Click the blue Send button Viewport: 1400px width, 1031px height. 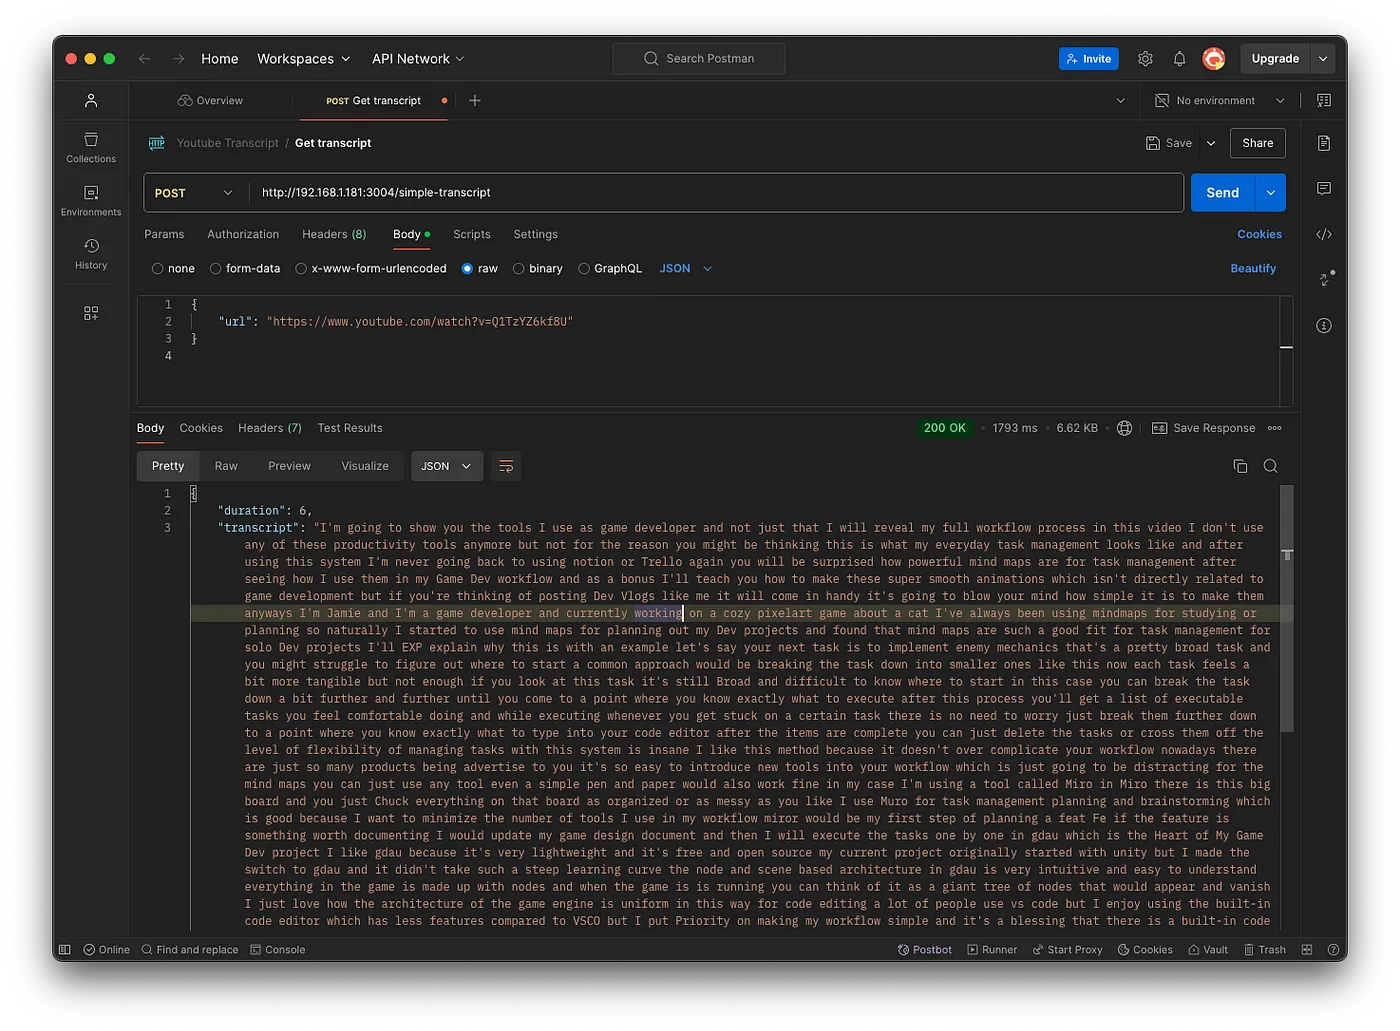[x=1222, y=193]
